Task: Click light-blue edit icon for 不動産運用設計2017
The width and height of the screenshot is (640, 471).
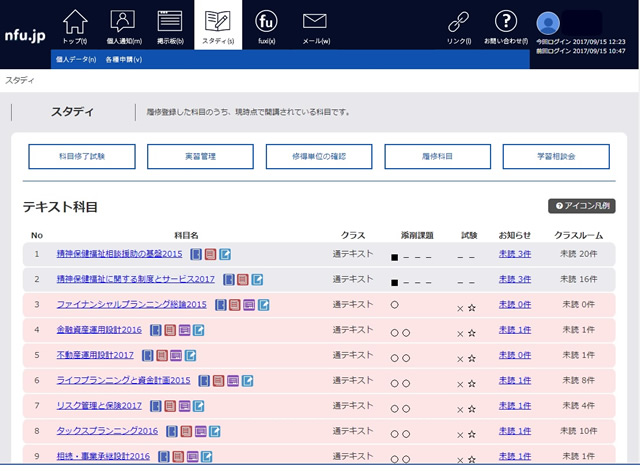Action: click(190, 355)
